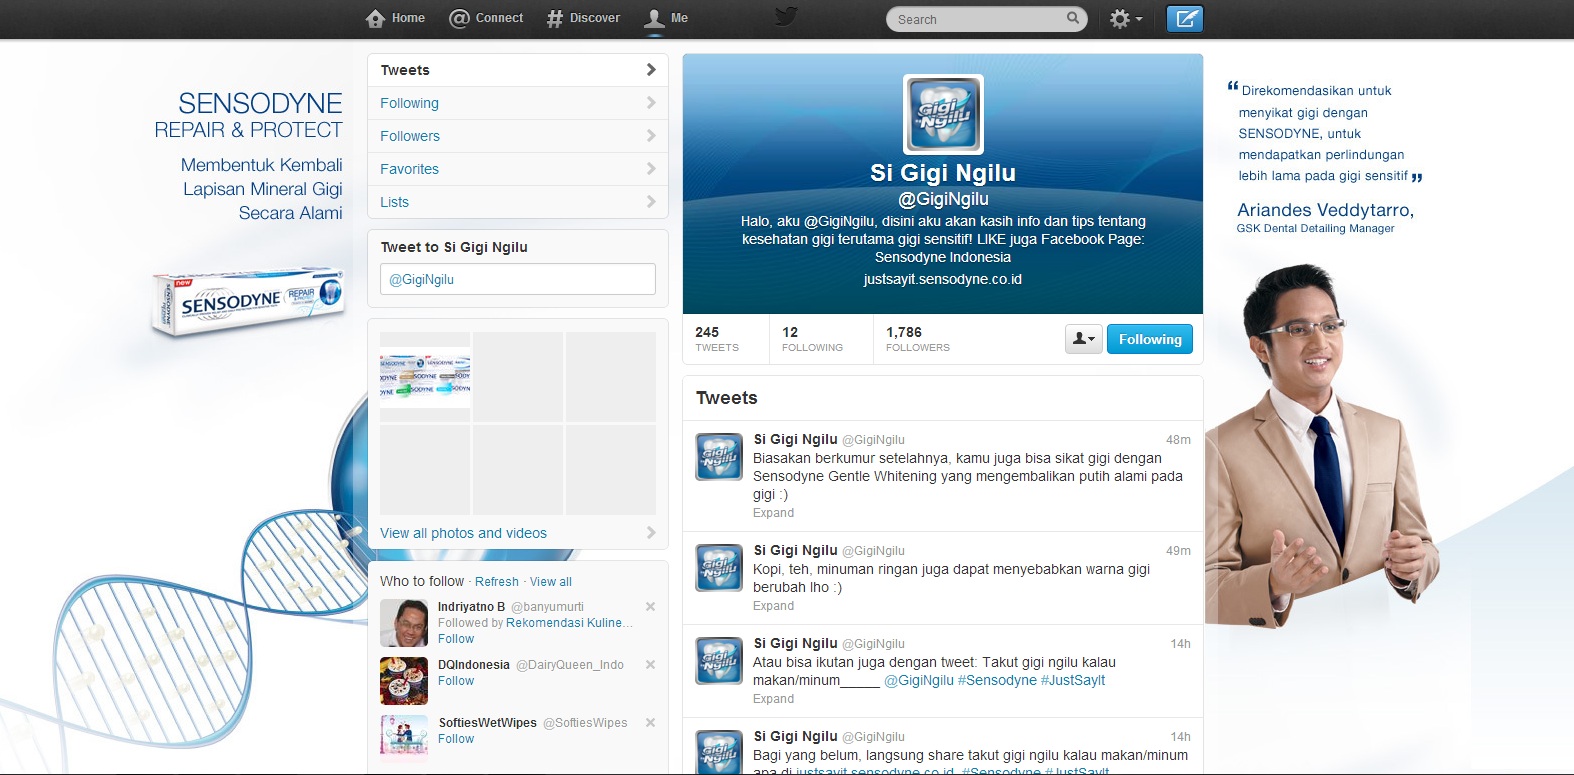Click the @GigiNgilu tweet input box
Image resolution: width=1574 pixels, height=775 pixels.
pos(518,279)
